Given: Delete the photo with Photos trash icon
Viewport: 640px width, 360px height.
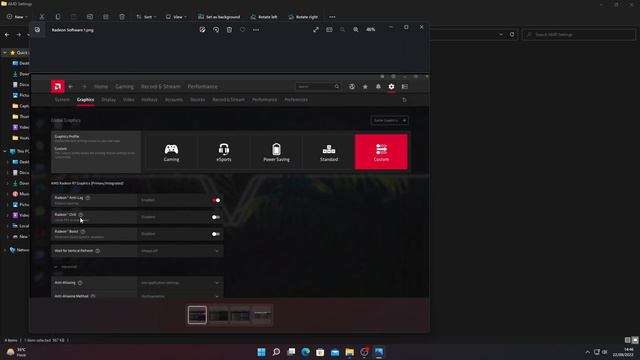Looking at the screenshot, I should point(229,30).
